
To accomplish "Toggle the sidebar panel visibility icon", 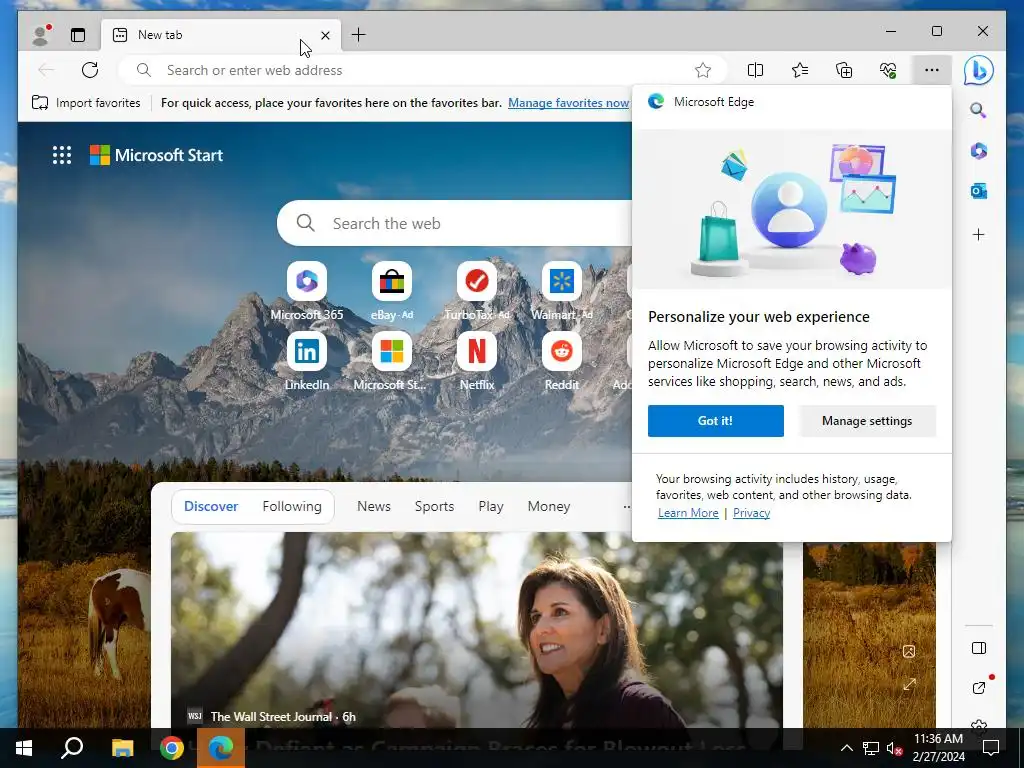I will point(978,648).
